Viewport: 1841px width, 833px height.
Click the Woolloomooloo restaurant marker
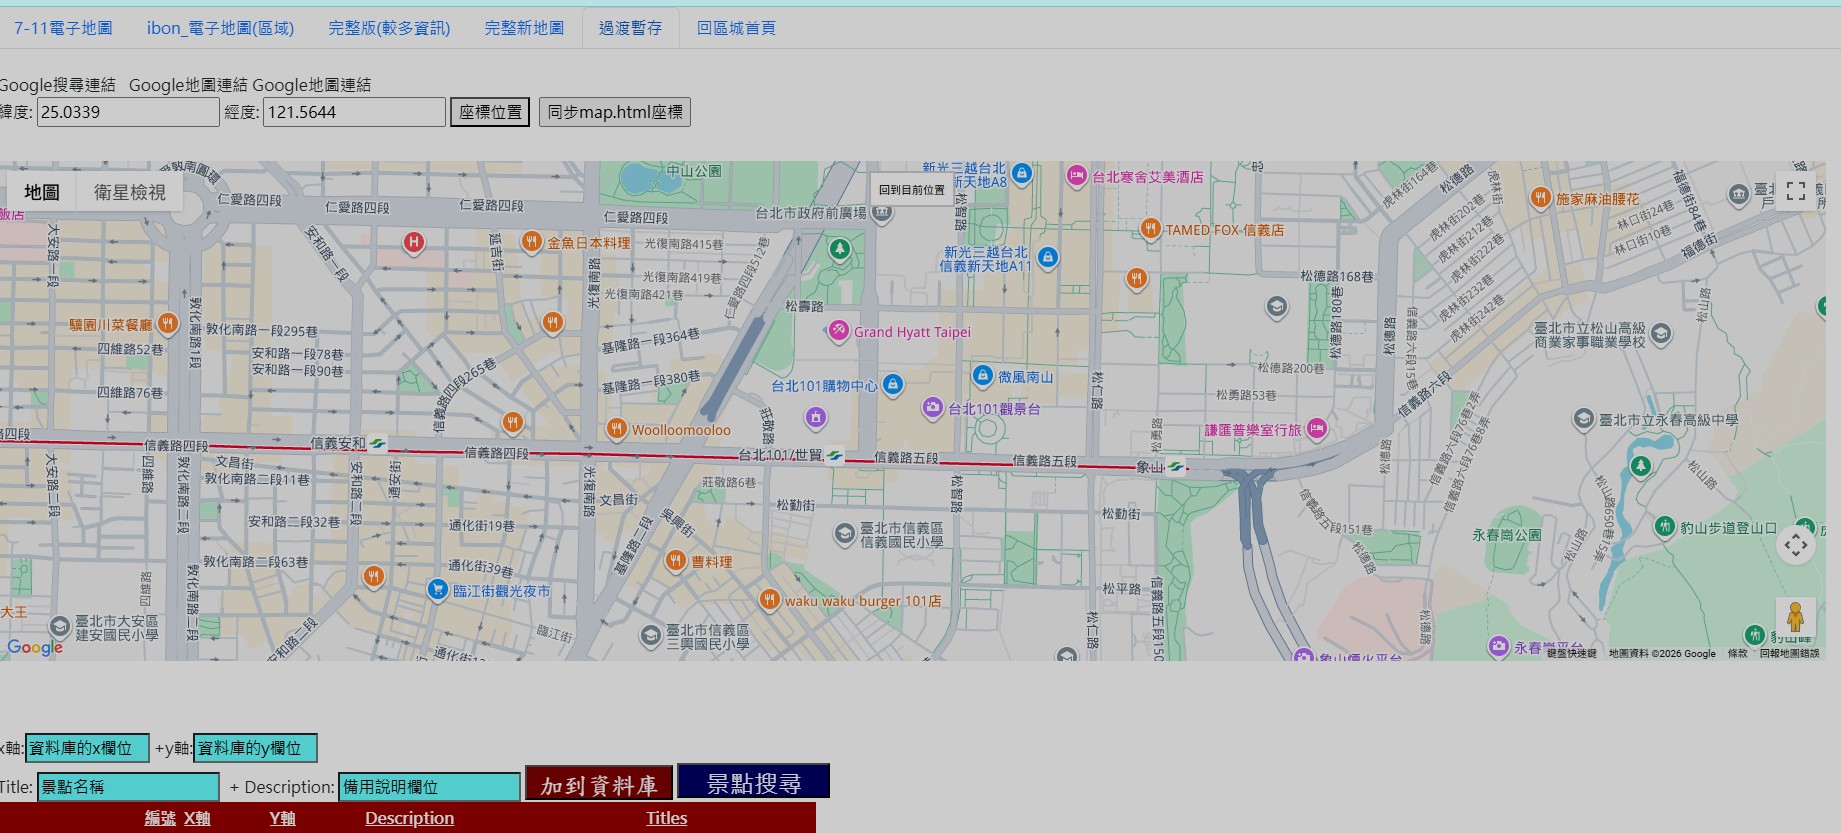[x=616, y=430]
